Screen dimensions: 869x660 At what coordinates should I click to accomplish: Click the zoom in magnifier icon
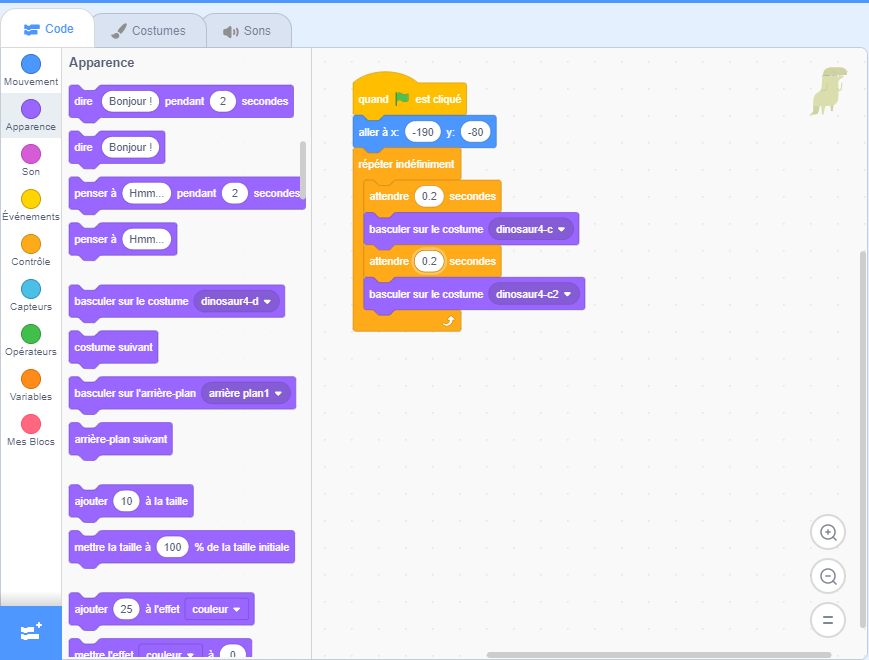pyautogui.click(x=827, y=532)
